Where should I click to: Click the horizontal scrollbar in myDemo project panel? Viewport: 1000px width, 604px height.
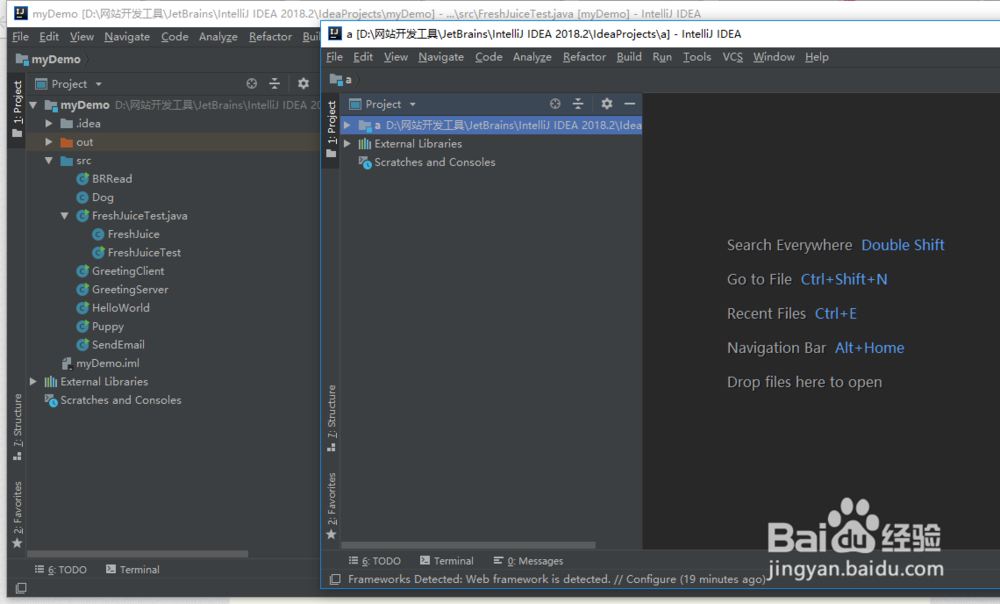[x=137, y=554]
